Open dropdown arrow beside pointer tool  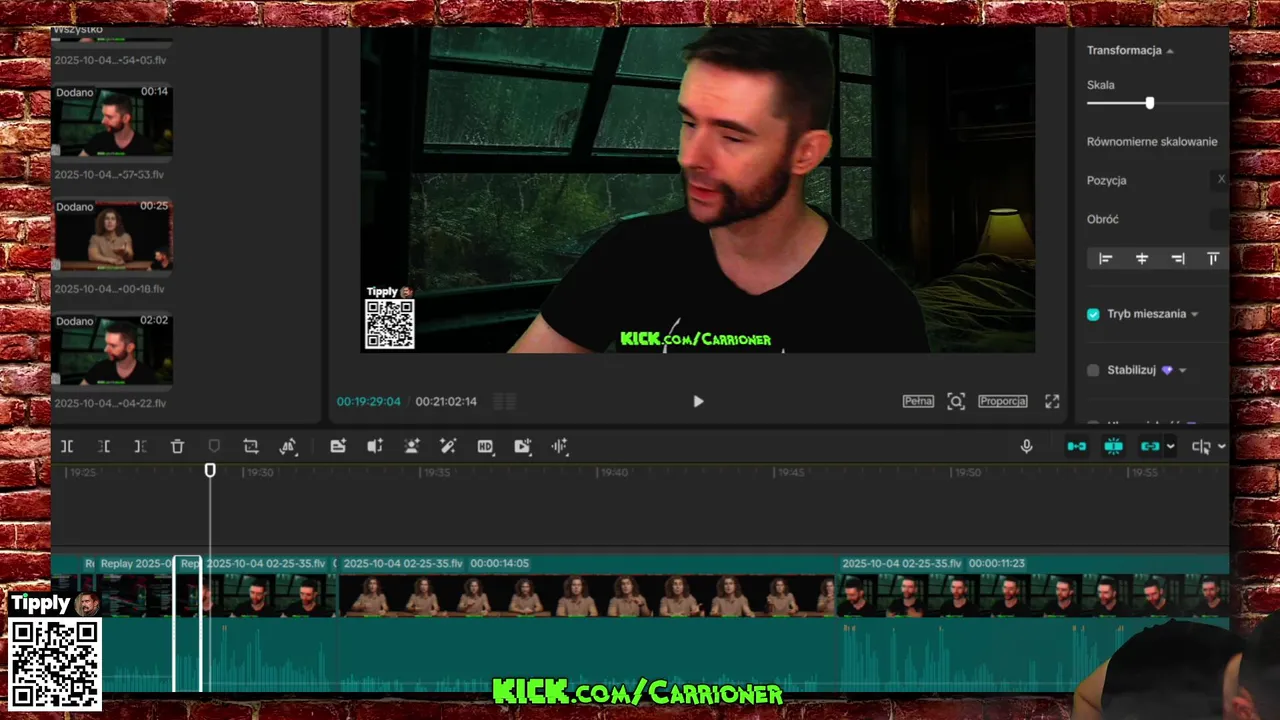coord(1221,447)
